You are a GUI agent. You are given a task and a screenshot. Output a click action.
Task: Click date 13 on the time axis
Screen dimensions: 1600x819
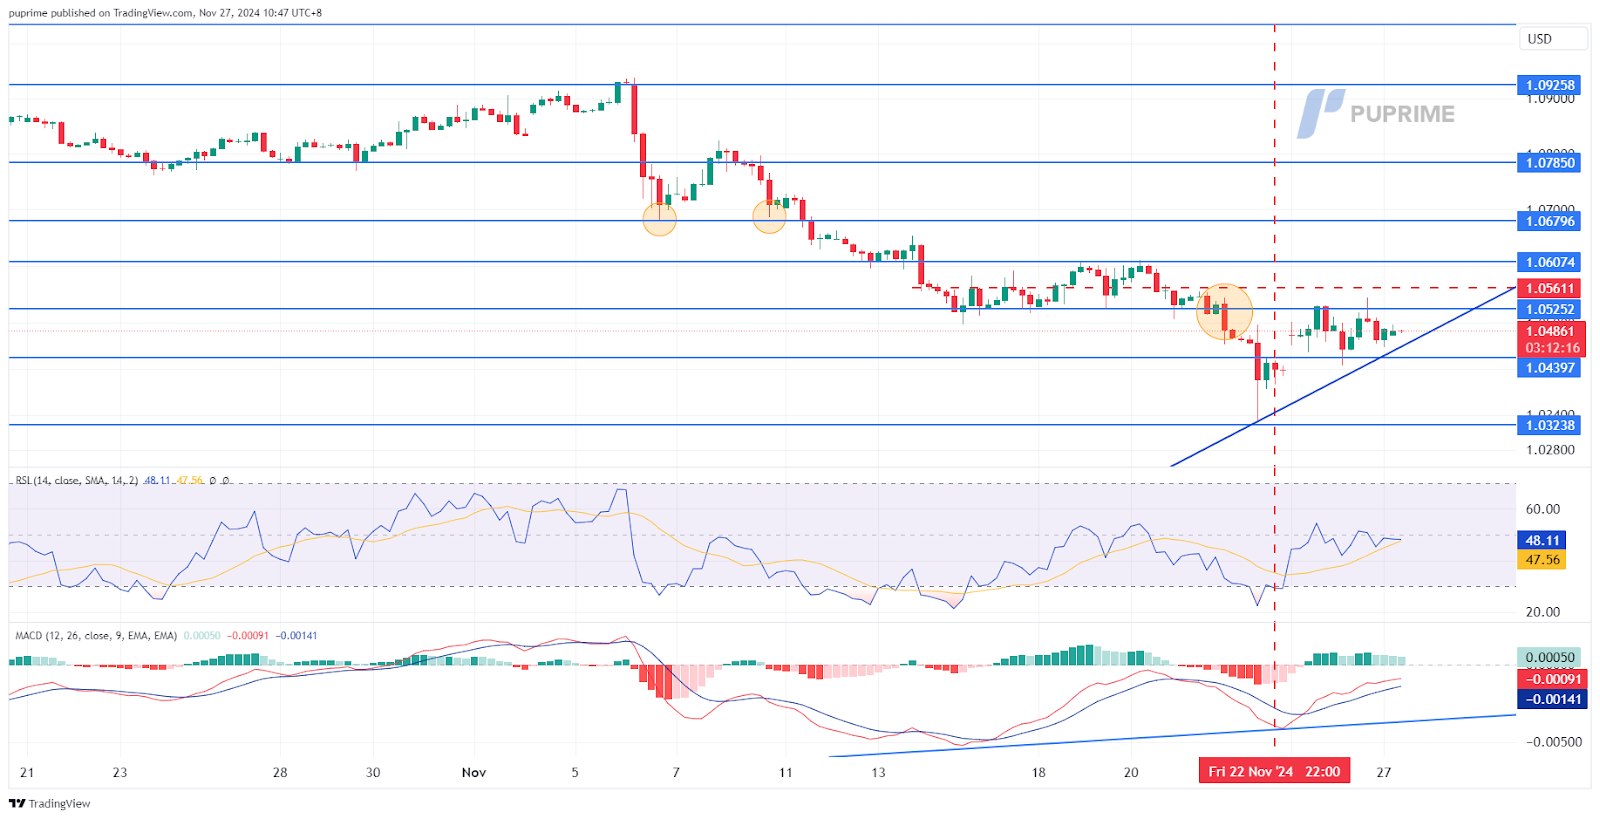(878, 772)
